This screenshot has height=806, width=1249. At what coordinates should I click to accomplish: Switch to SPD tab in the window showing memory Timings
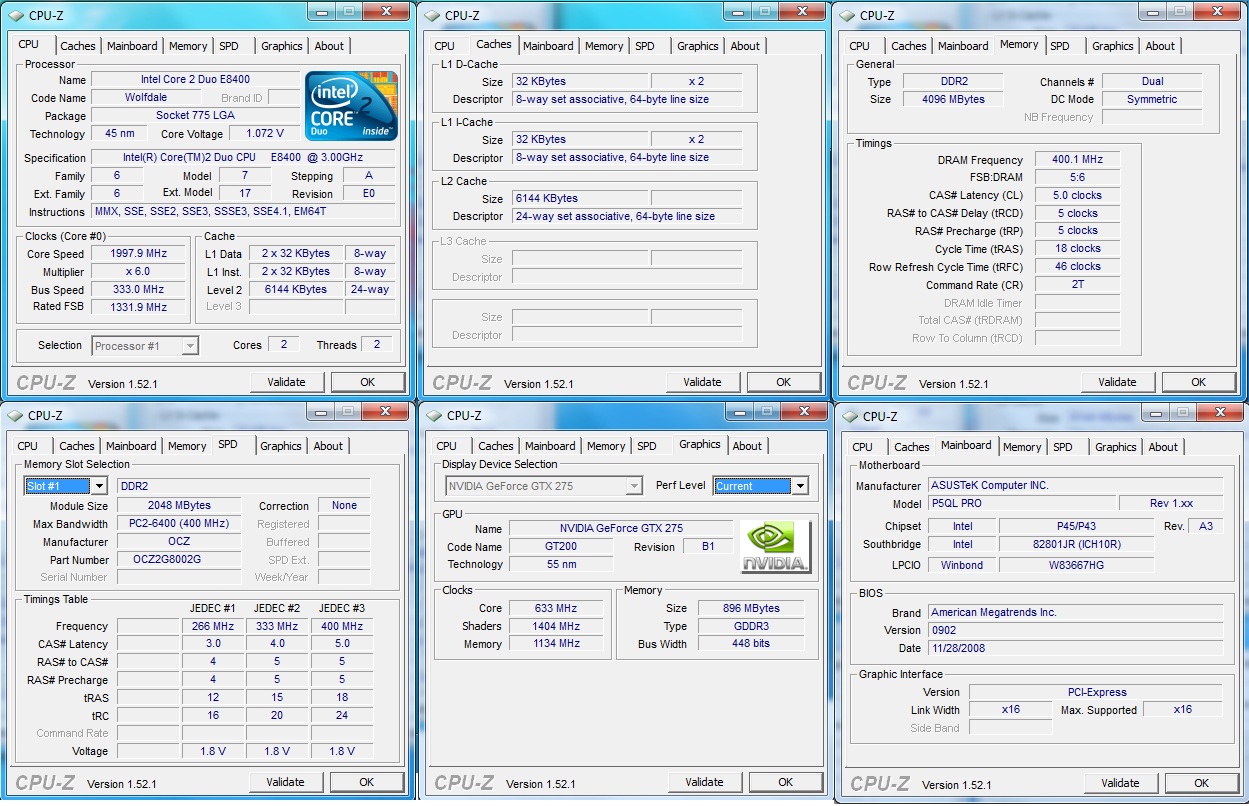(x=1060, y=46)
